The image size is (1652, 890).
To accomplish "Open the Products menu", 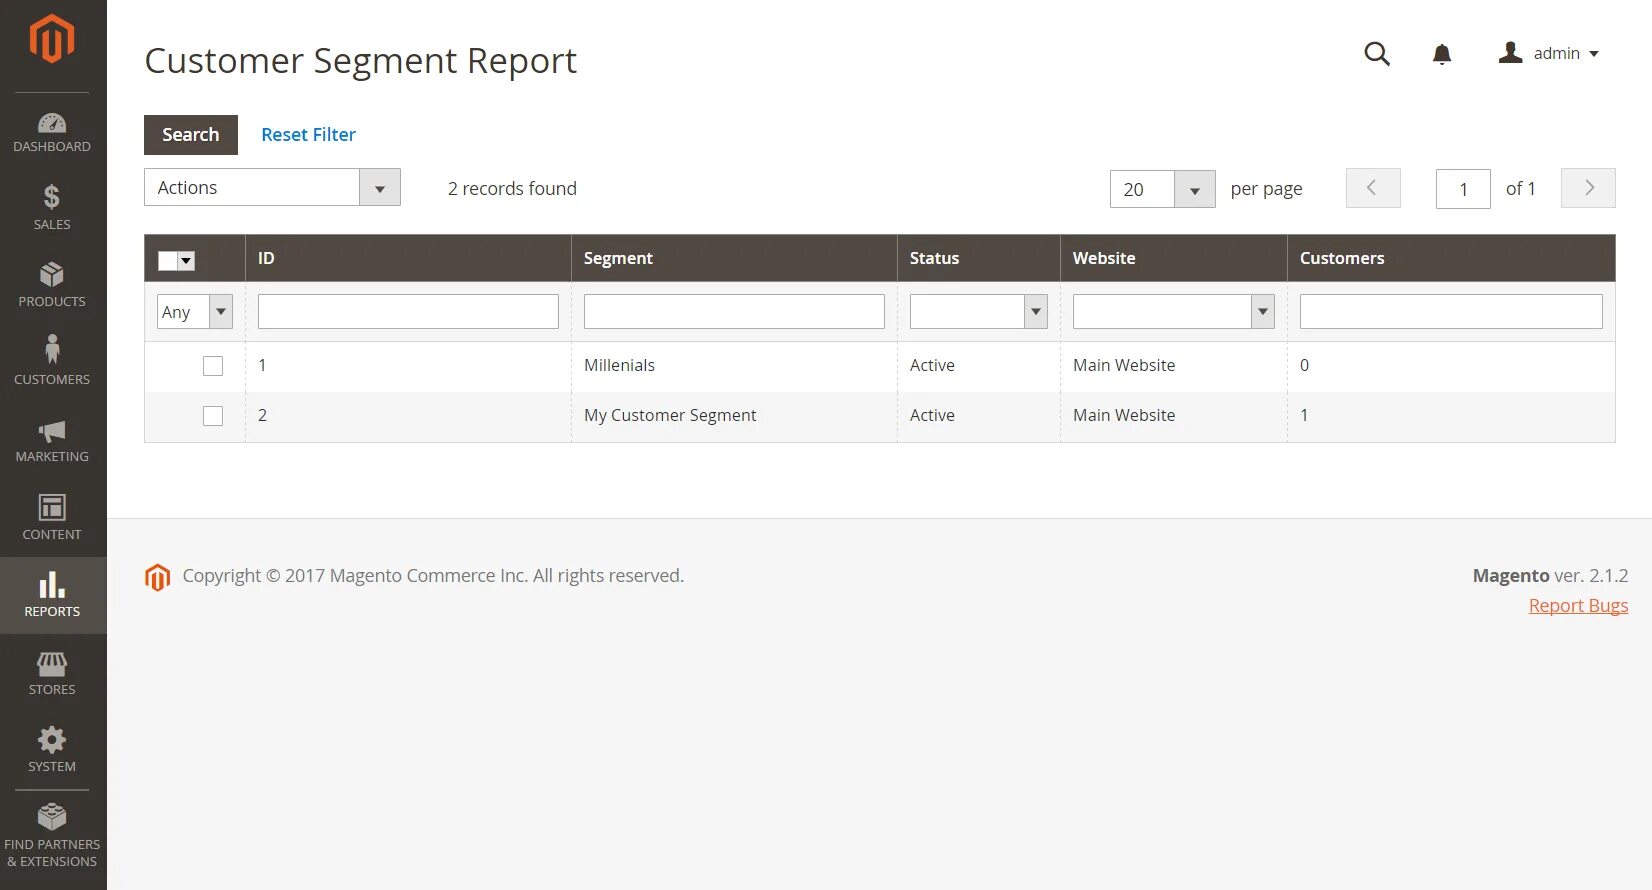I will point(52,285).
